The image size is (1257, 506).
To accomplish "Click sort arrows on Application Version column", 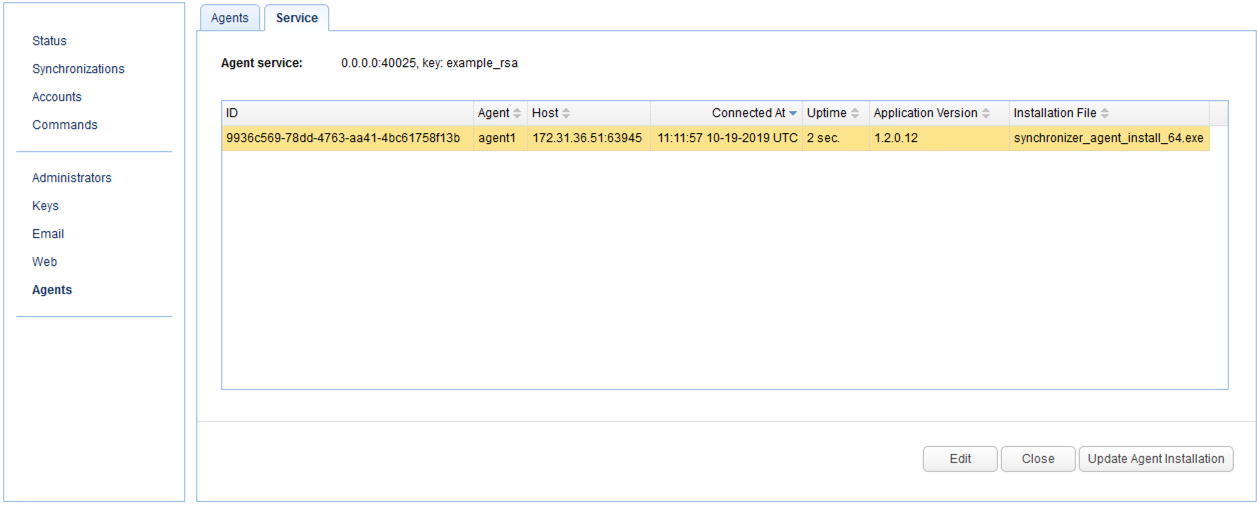I will [986, 114].
